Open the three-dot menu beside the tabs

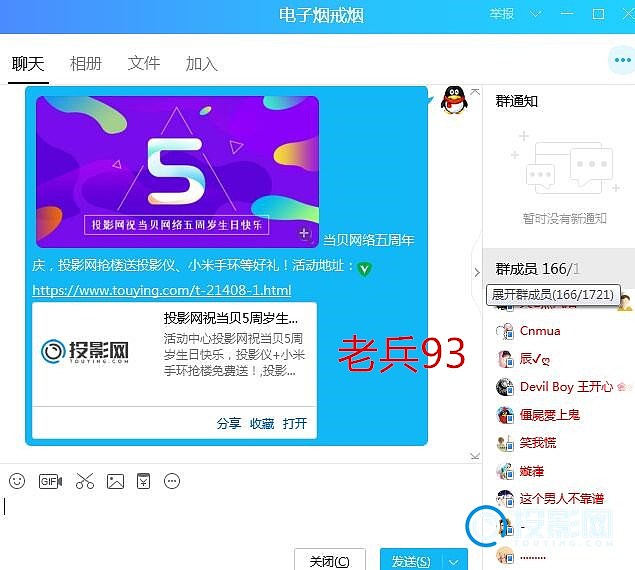pyautogui.click(x=622, y=60)
